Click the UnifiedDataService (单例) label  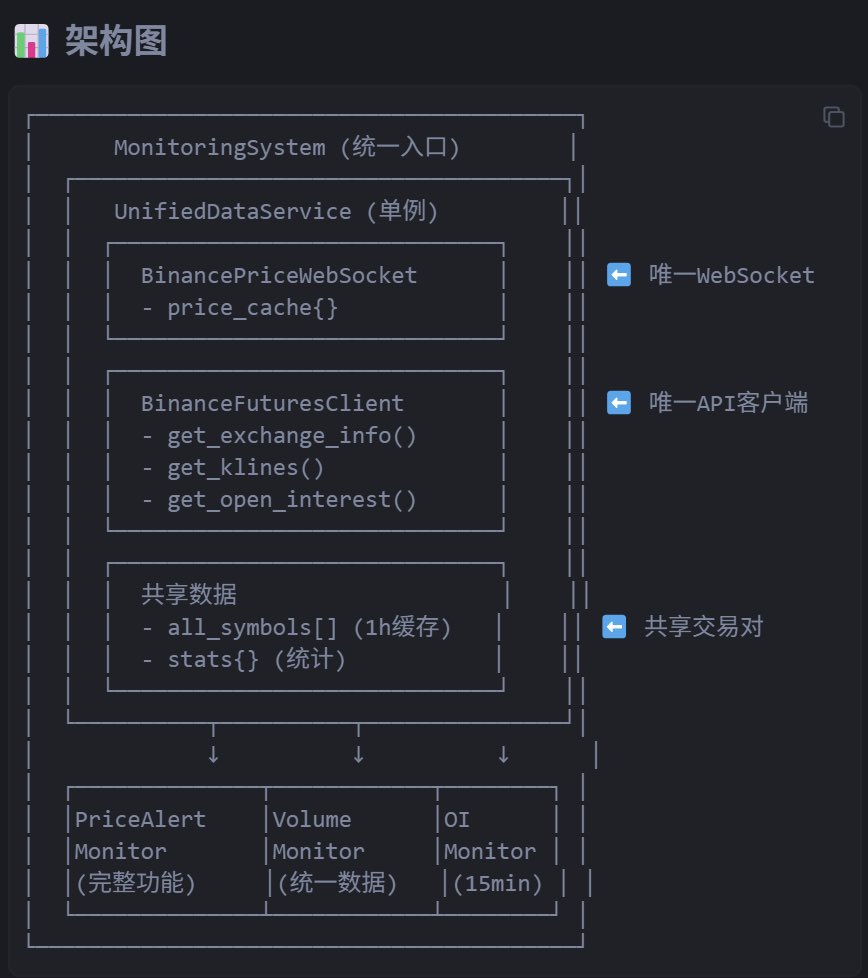tap(276, 212)
